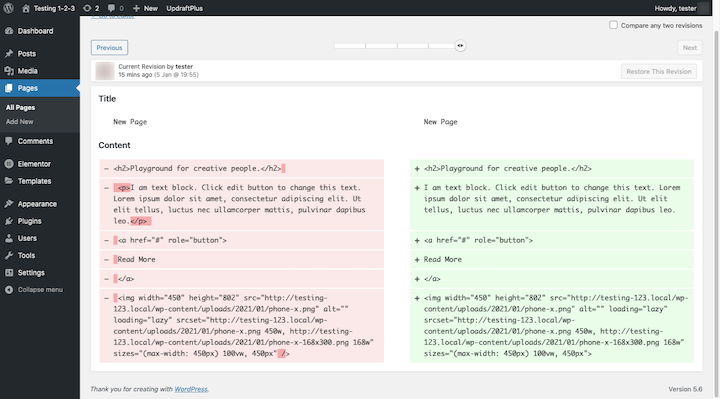The height and width of the screenshot is (399, 720).
Task: Select the Media icon in sidebar
Action: click(9, 71)
